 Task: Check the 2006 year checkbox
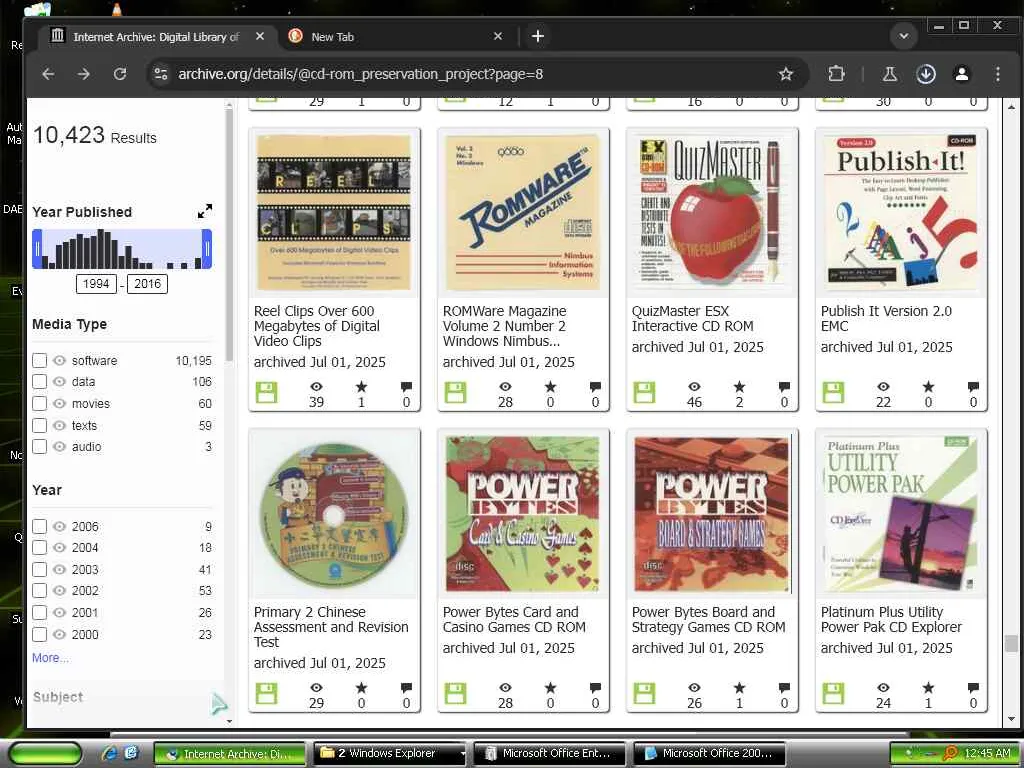(x=39, y=526)
